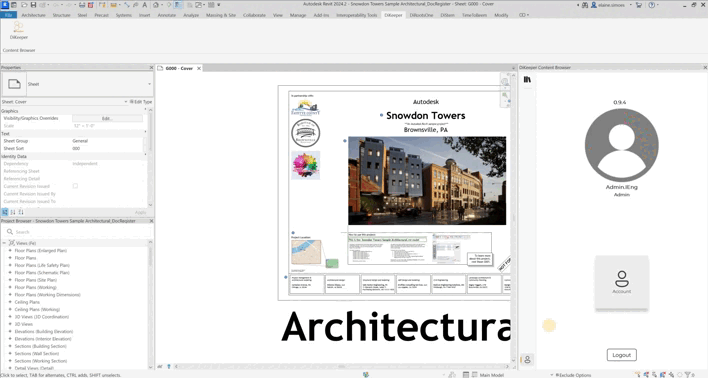
Task: Select Floor Plans (Site Plan) in Project Browser
Action: coord(36,280)
